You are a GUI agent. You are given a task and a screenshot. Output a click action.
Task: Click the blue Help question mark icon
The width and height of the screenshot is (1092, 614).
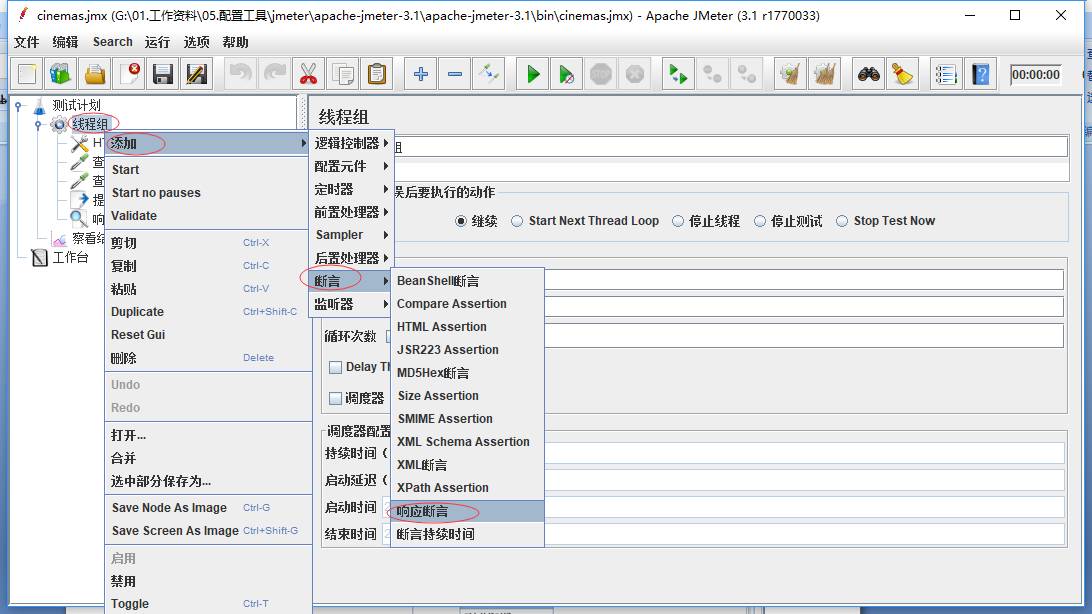point(981,74)
